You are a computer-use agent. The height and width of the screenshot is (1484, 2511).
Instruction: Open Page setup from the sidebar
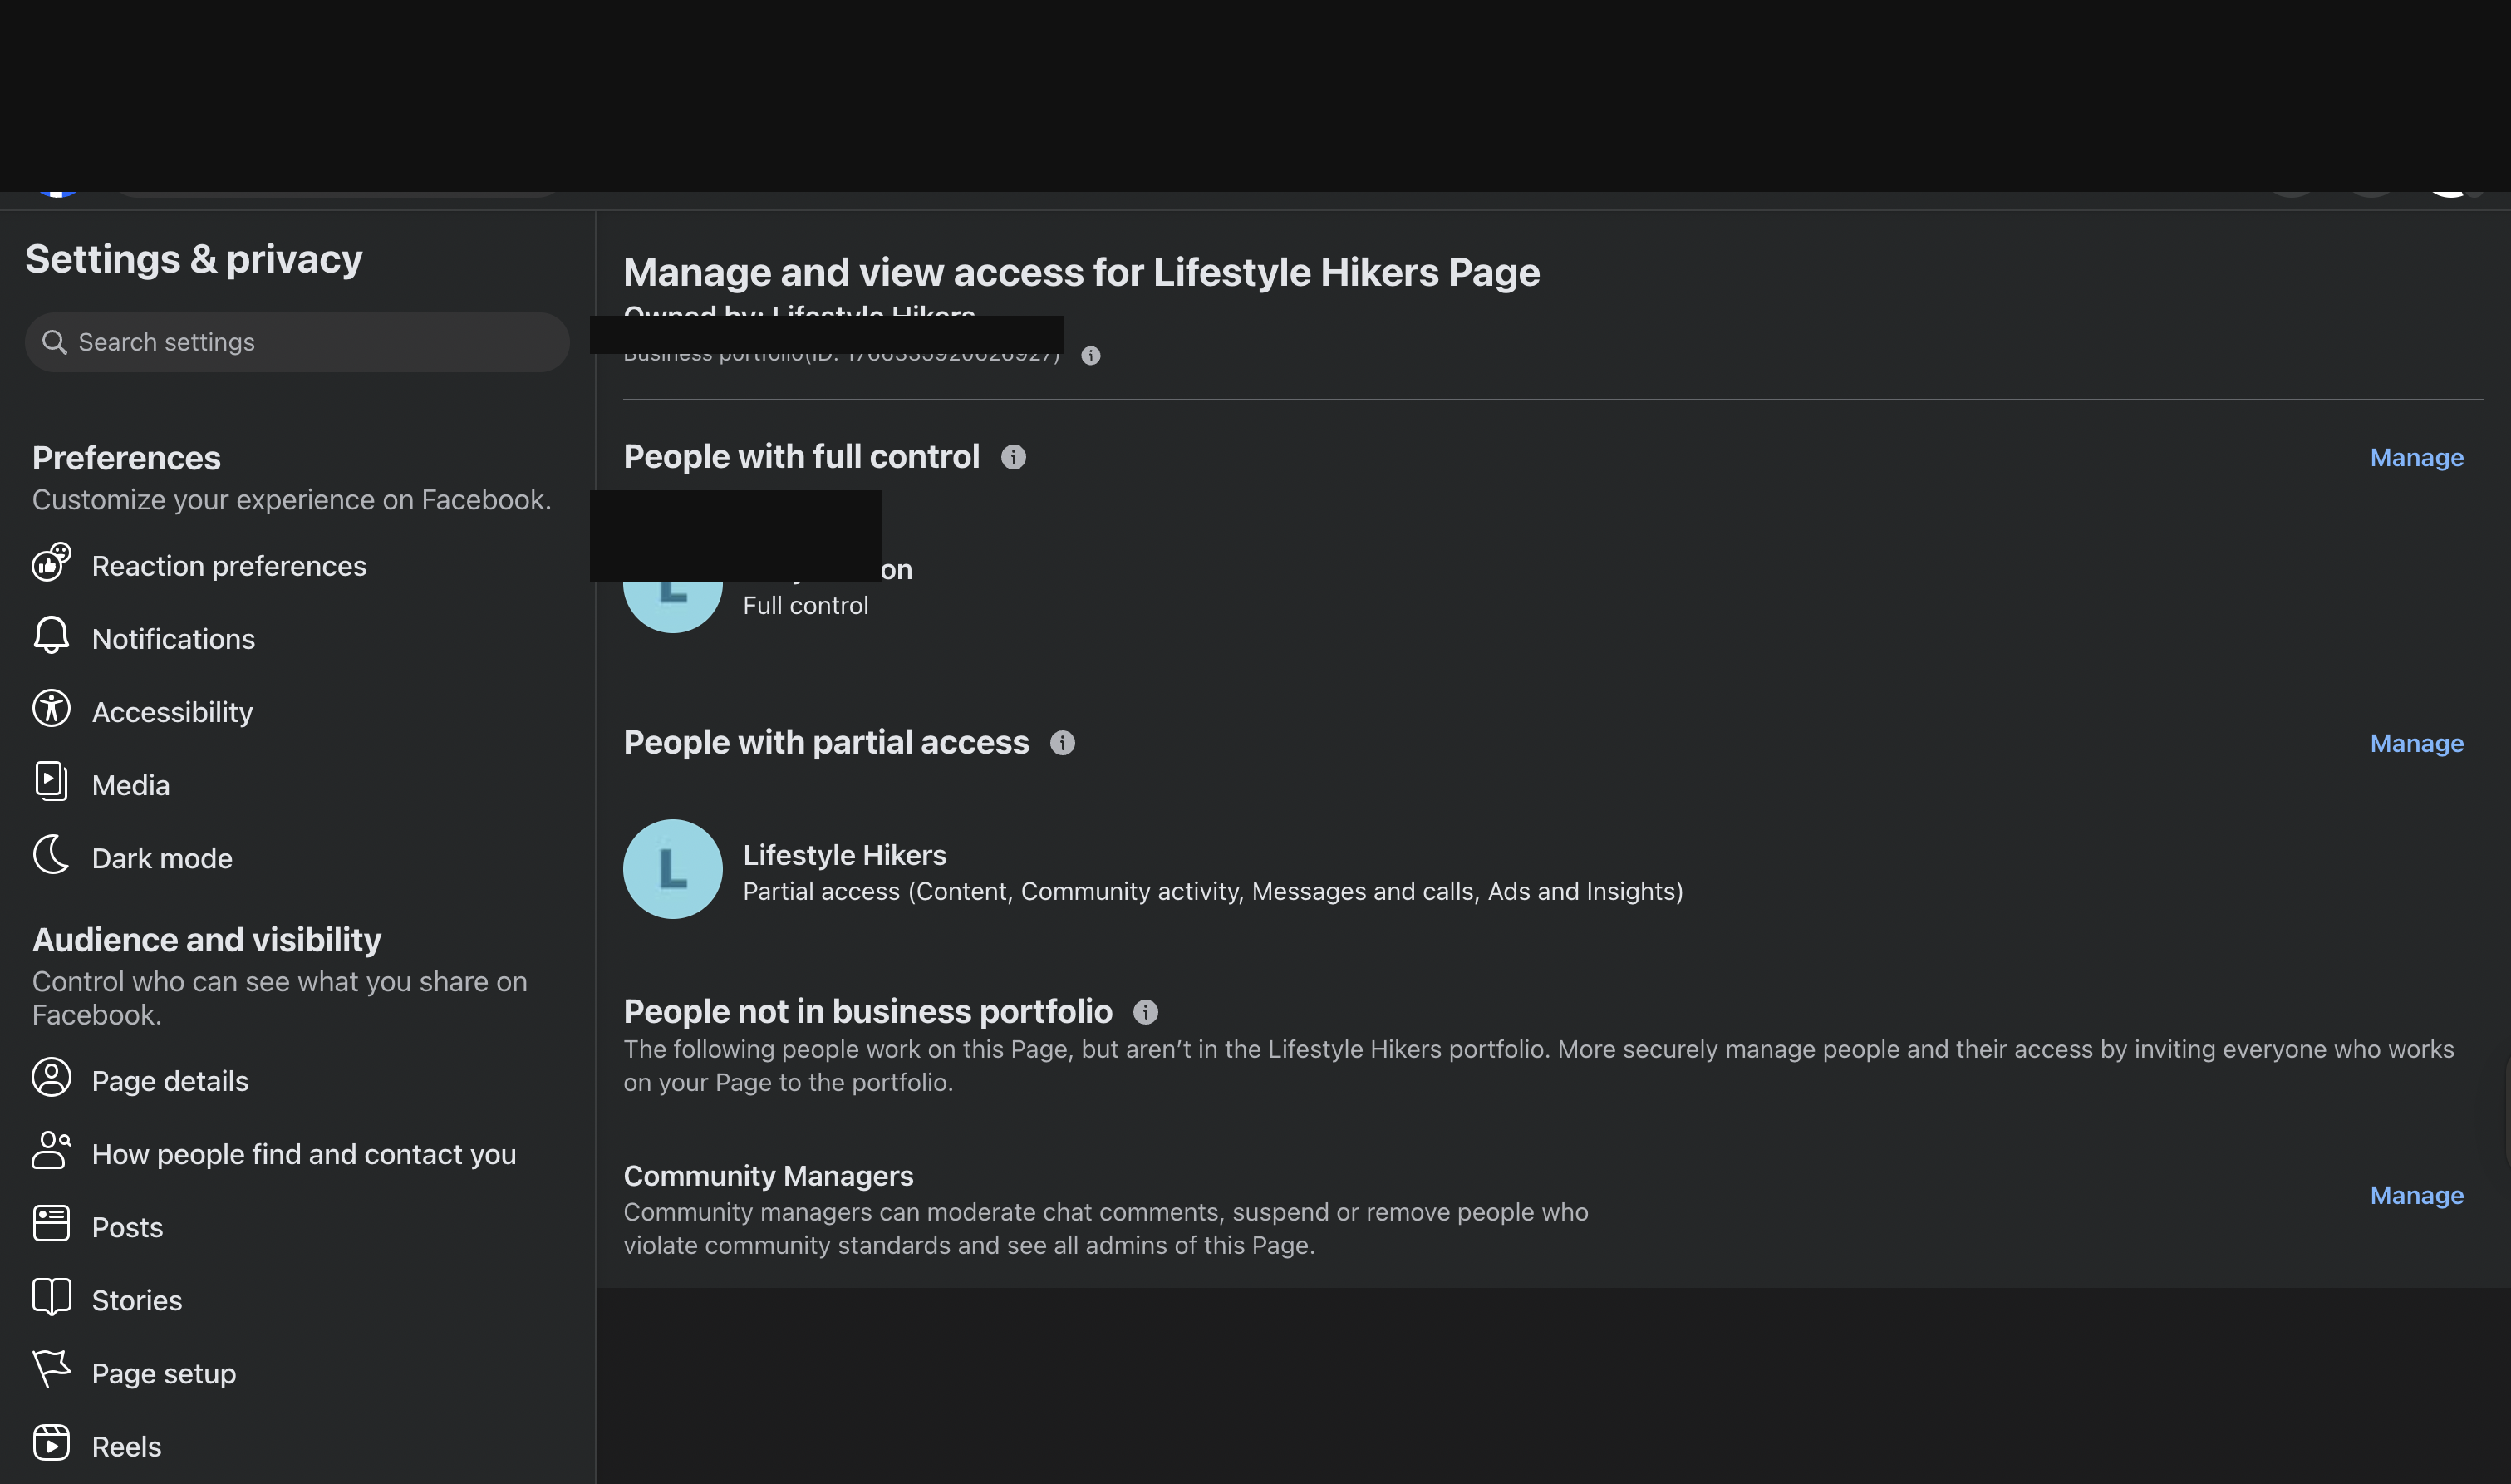[164, 1372]
